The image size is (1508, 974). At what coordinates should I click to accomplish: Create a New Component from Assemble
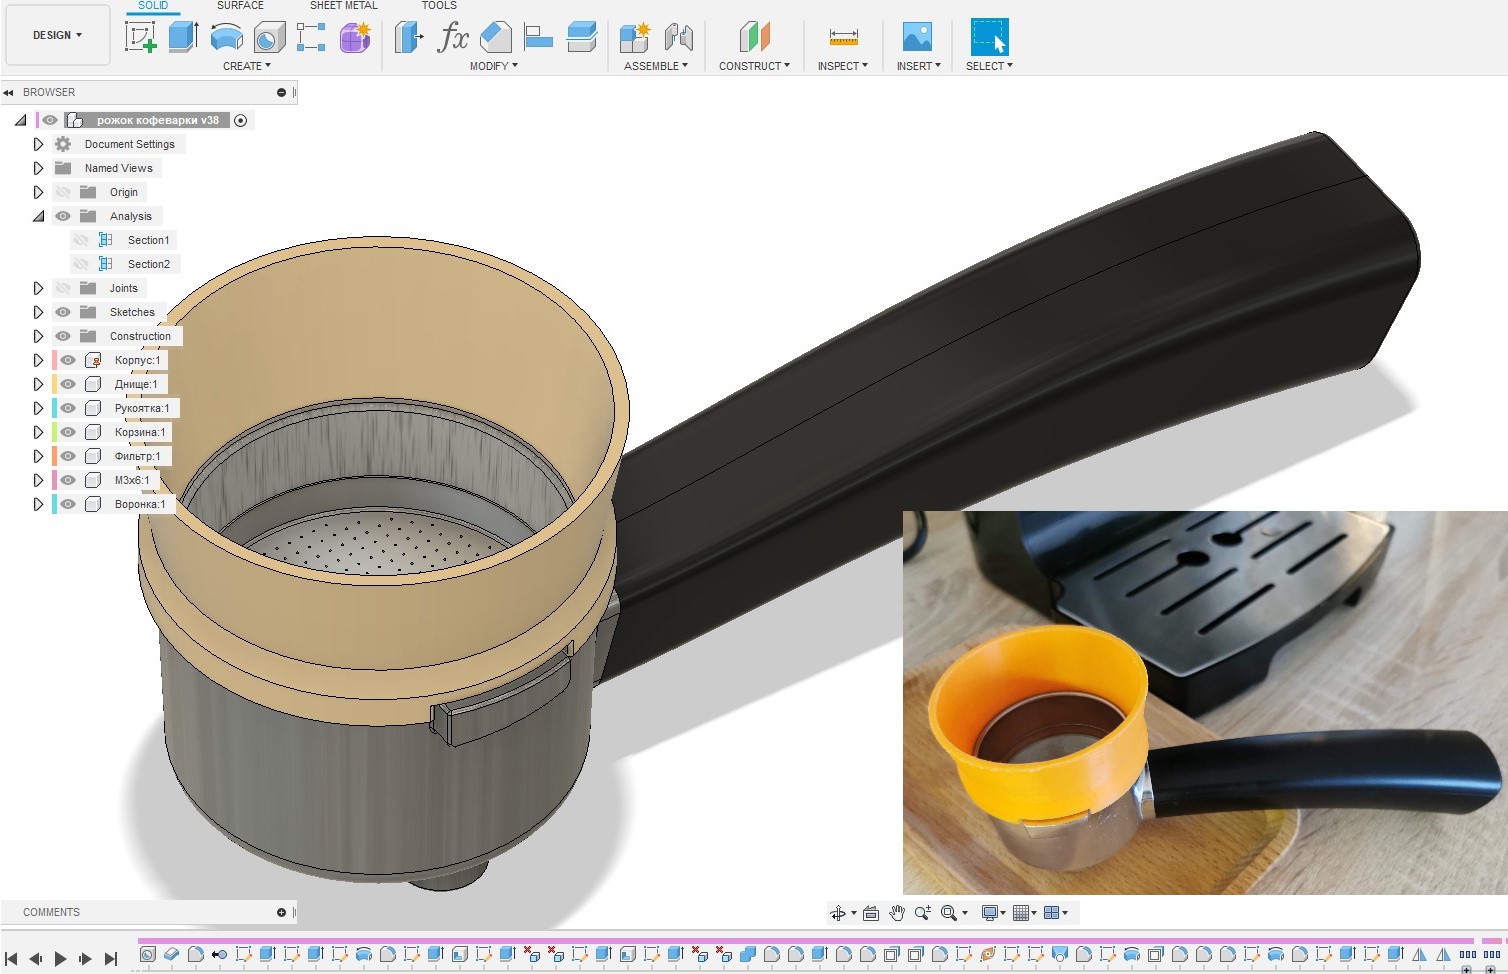coord(635,38)
